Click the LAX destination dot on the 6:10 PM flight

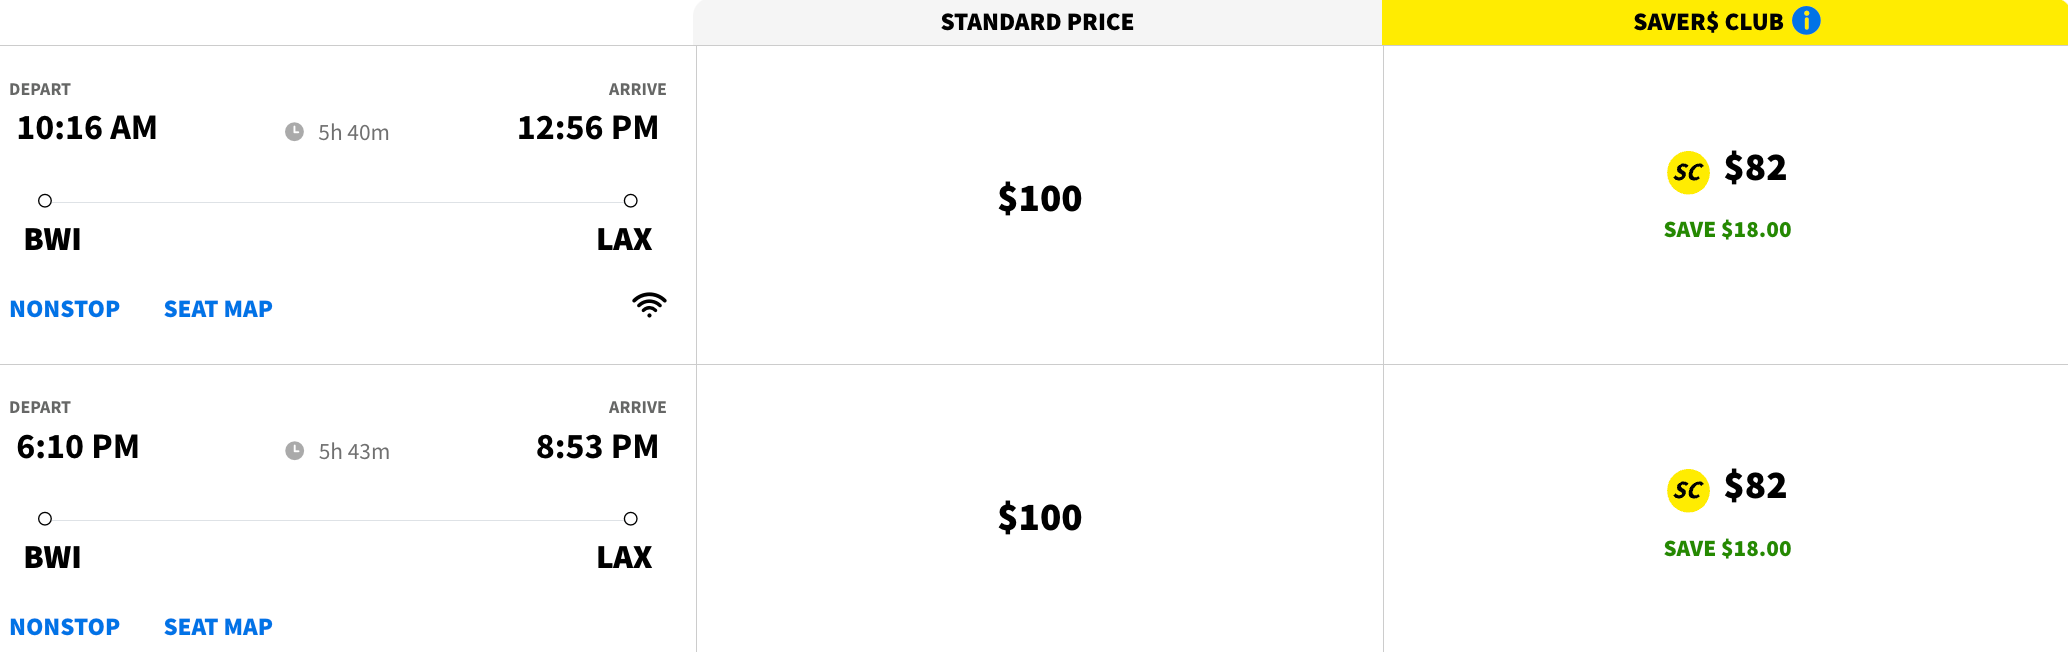coord(630,519)
